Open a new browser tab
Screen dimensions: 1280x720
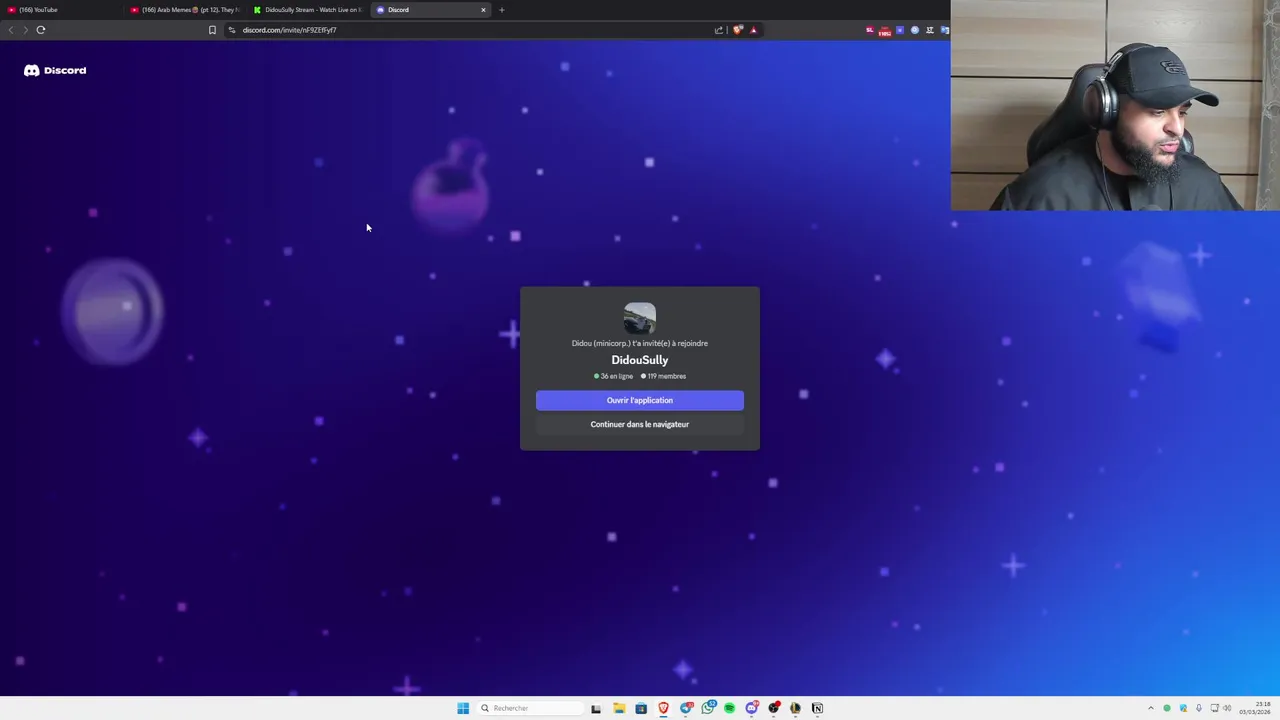coord(502,10)
